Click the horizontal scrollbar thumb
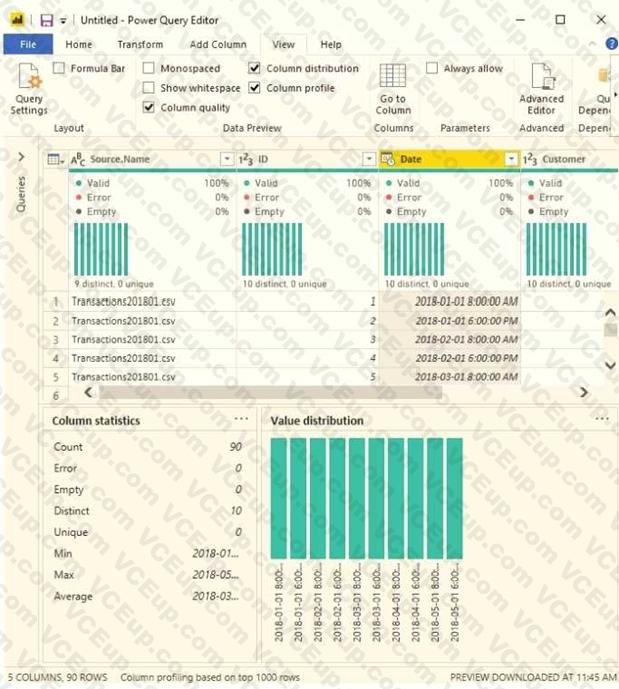 pos(270,392)
